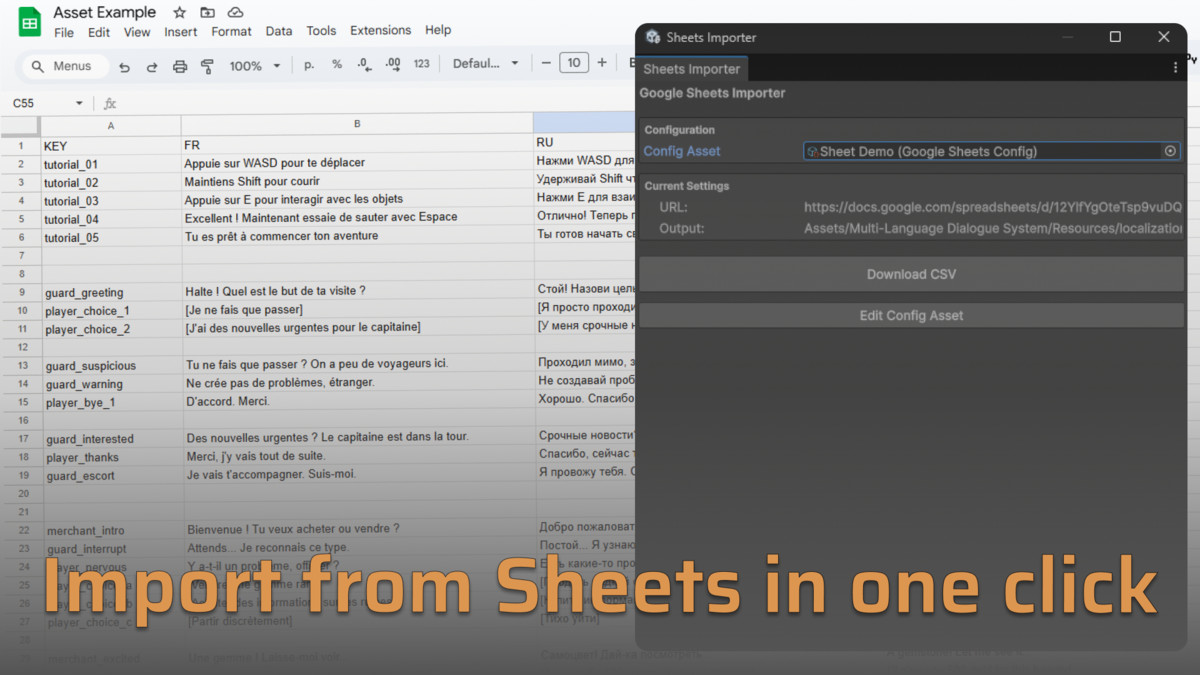The height and width of the screenshot is (675, 1200).
Task: Select cell tutorial_03
Action: point(111,201)
